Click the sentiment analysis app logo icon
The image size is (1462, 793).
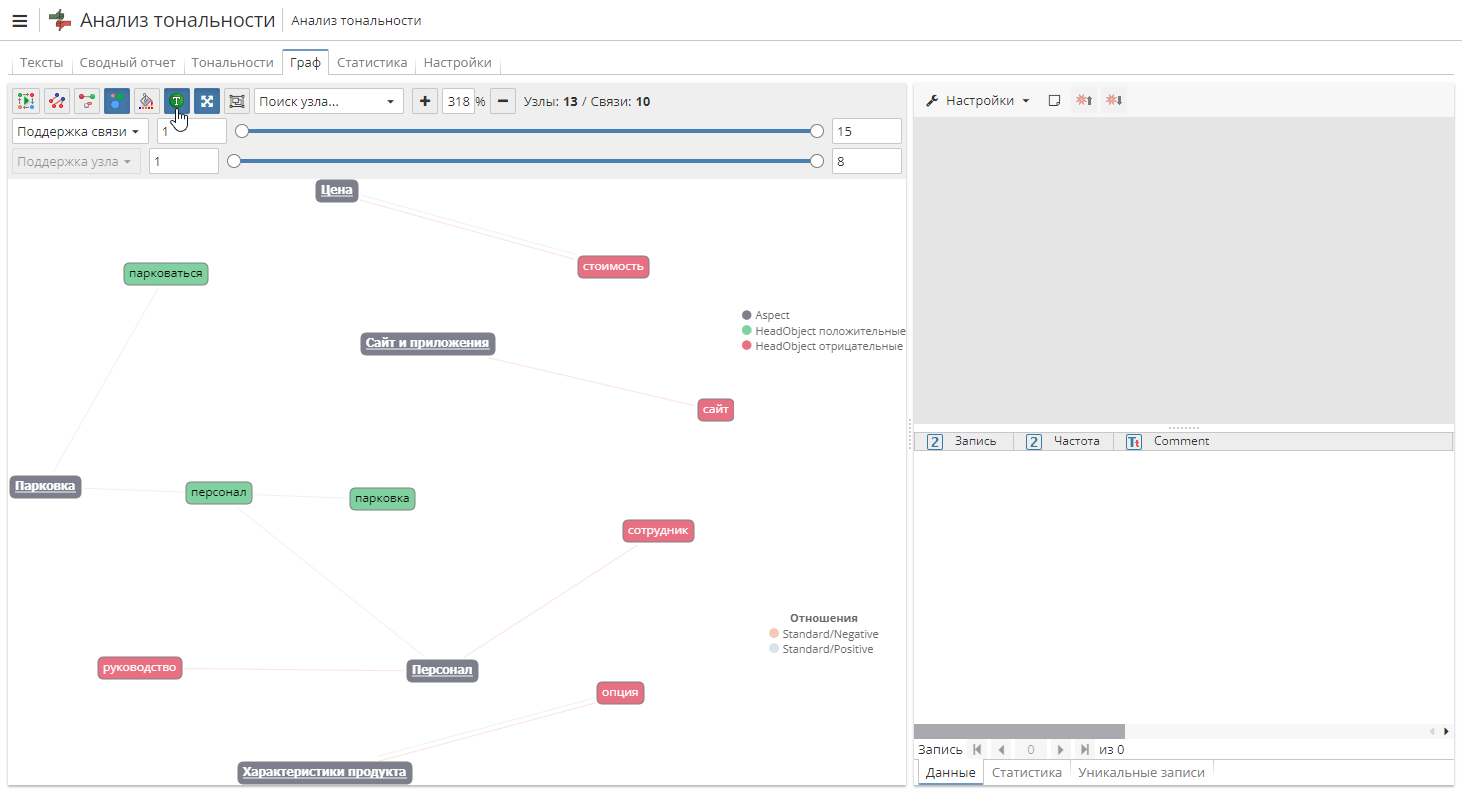pyautogui.click(x=60, y=20)
